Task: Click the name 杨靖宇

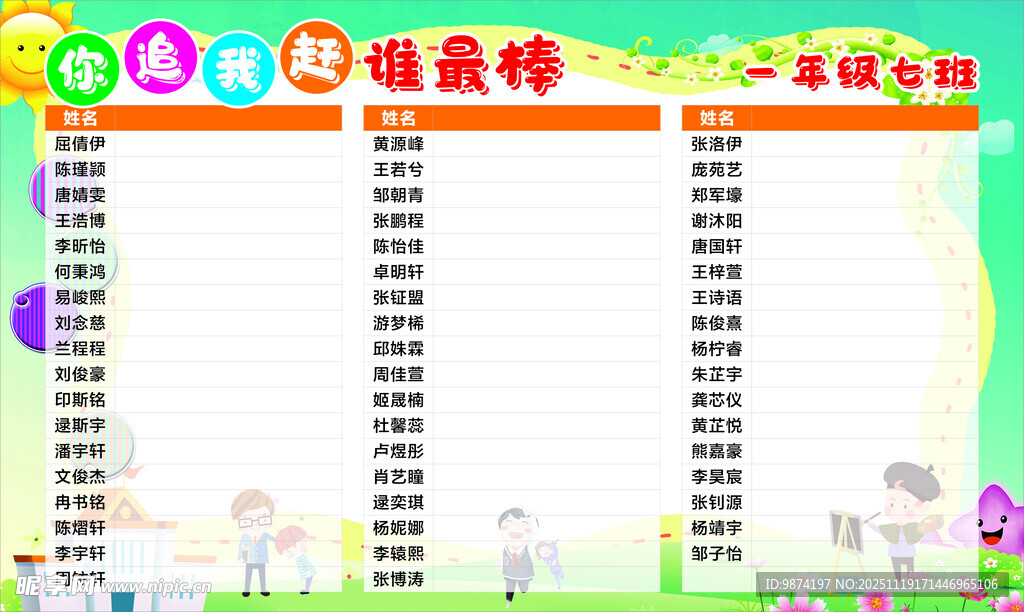Action: coord(716,528)
